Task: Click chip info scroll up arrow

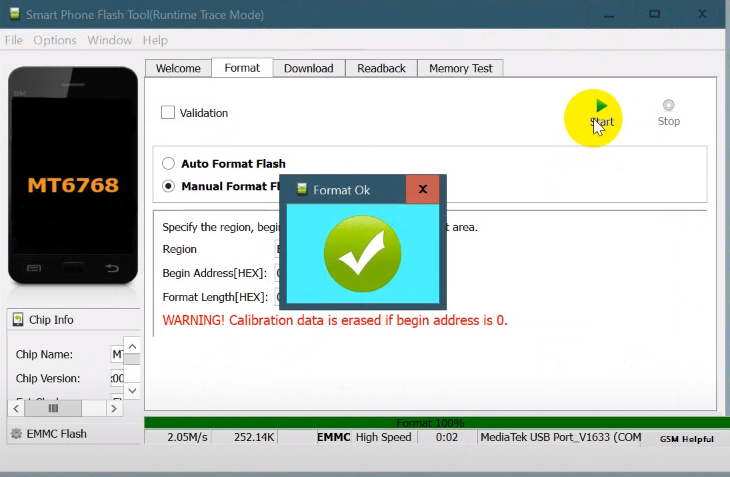Action: pos(132,346)
